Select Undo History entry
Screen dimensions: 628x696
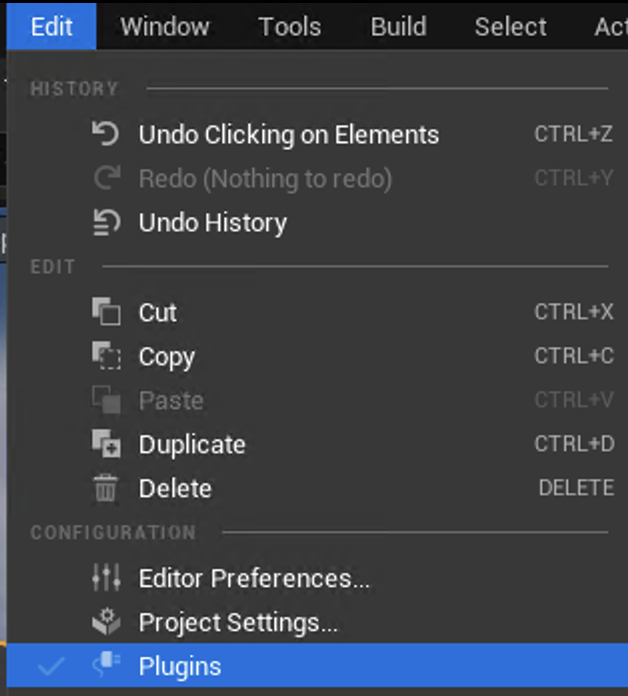tap(212, 222)
